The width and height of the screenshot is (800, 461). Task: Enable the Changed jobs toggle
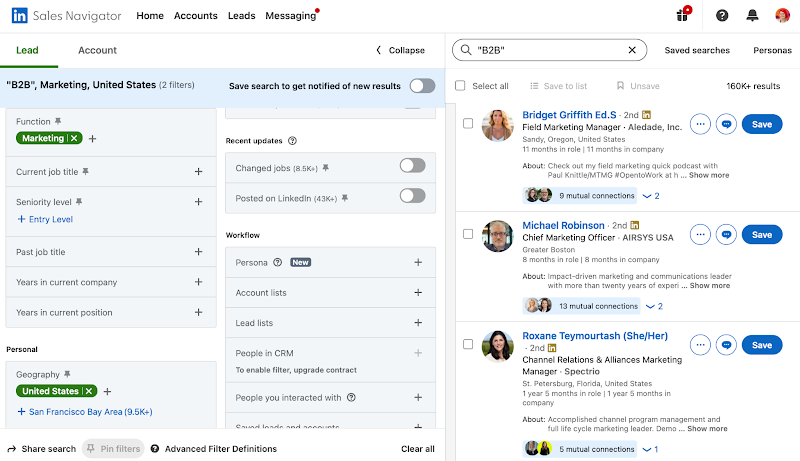tap(413, 165)
